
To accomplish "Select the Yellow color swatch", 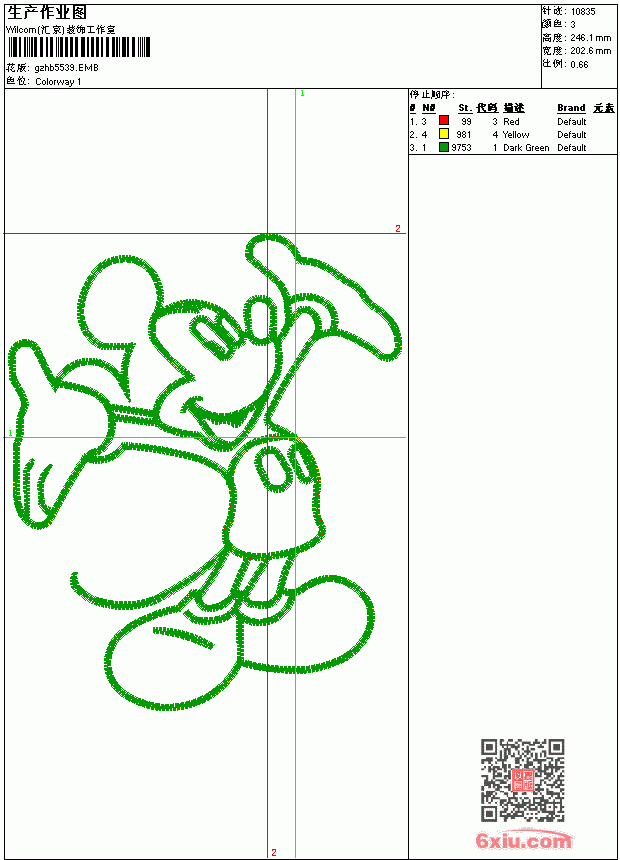I will 444,134.
